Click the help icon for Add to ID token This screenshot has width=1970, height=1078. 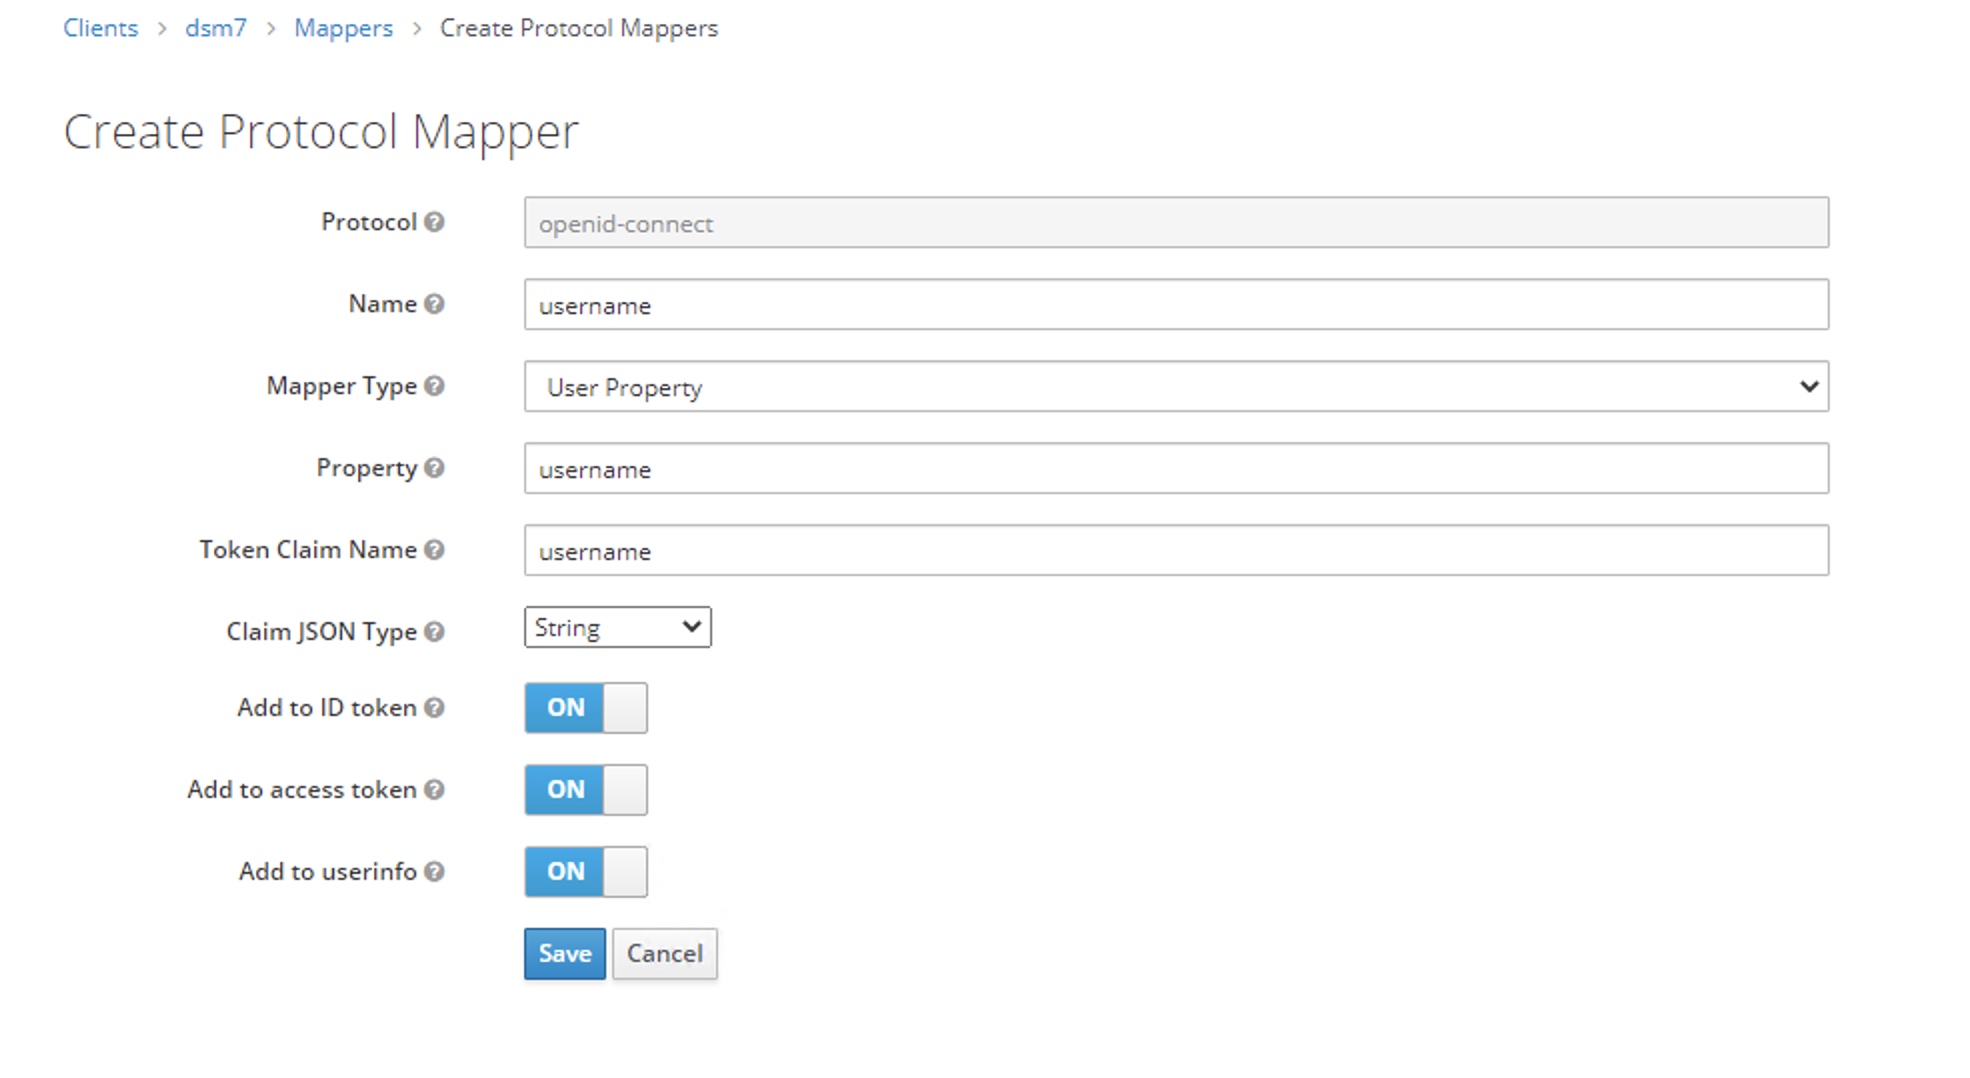(434, 708)
